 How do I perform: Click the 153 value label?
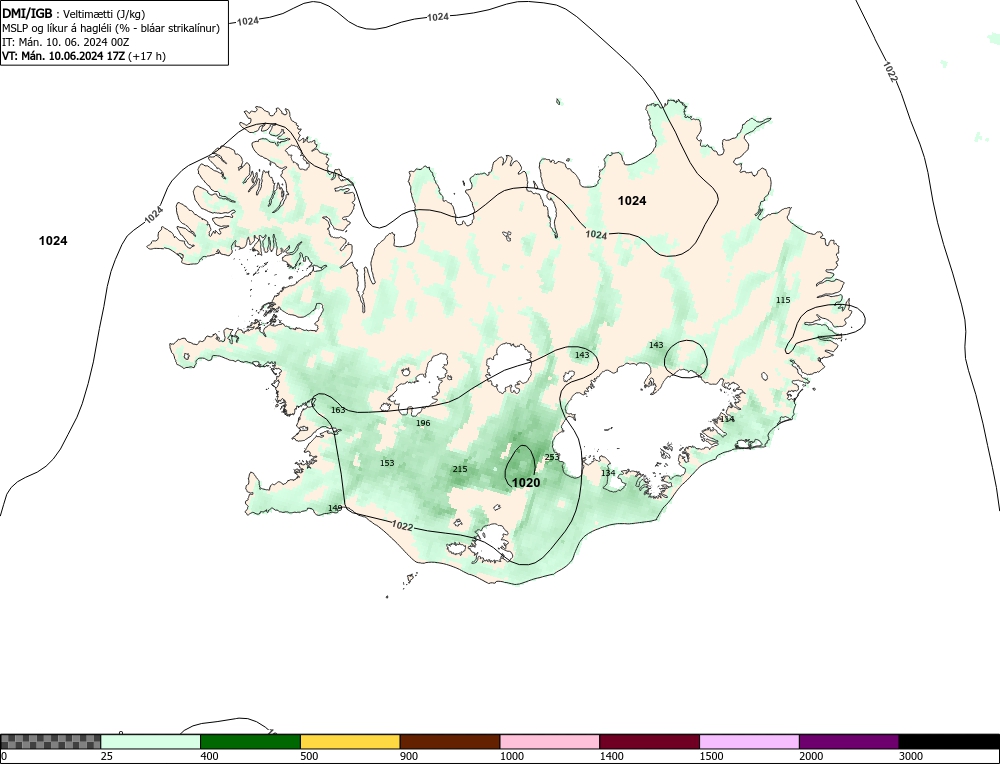[x=387, y=463]
